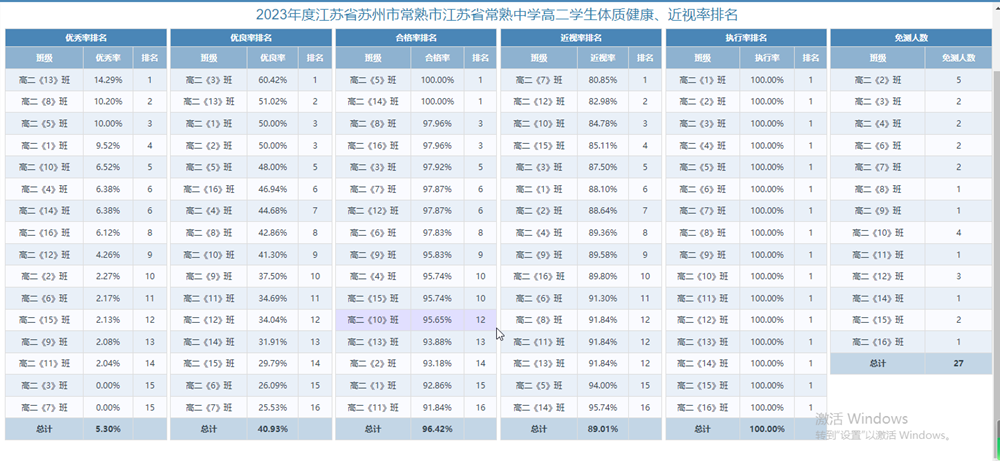This screenshot has width=1000, height=461.
Task: Click the 97.83% pass rate cell
Action: (x=438, y=233)
